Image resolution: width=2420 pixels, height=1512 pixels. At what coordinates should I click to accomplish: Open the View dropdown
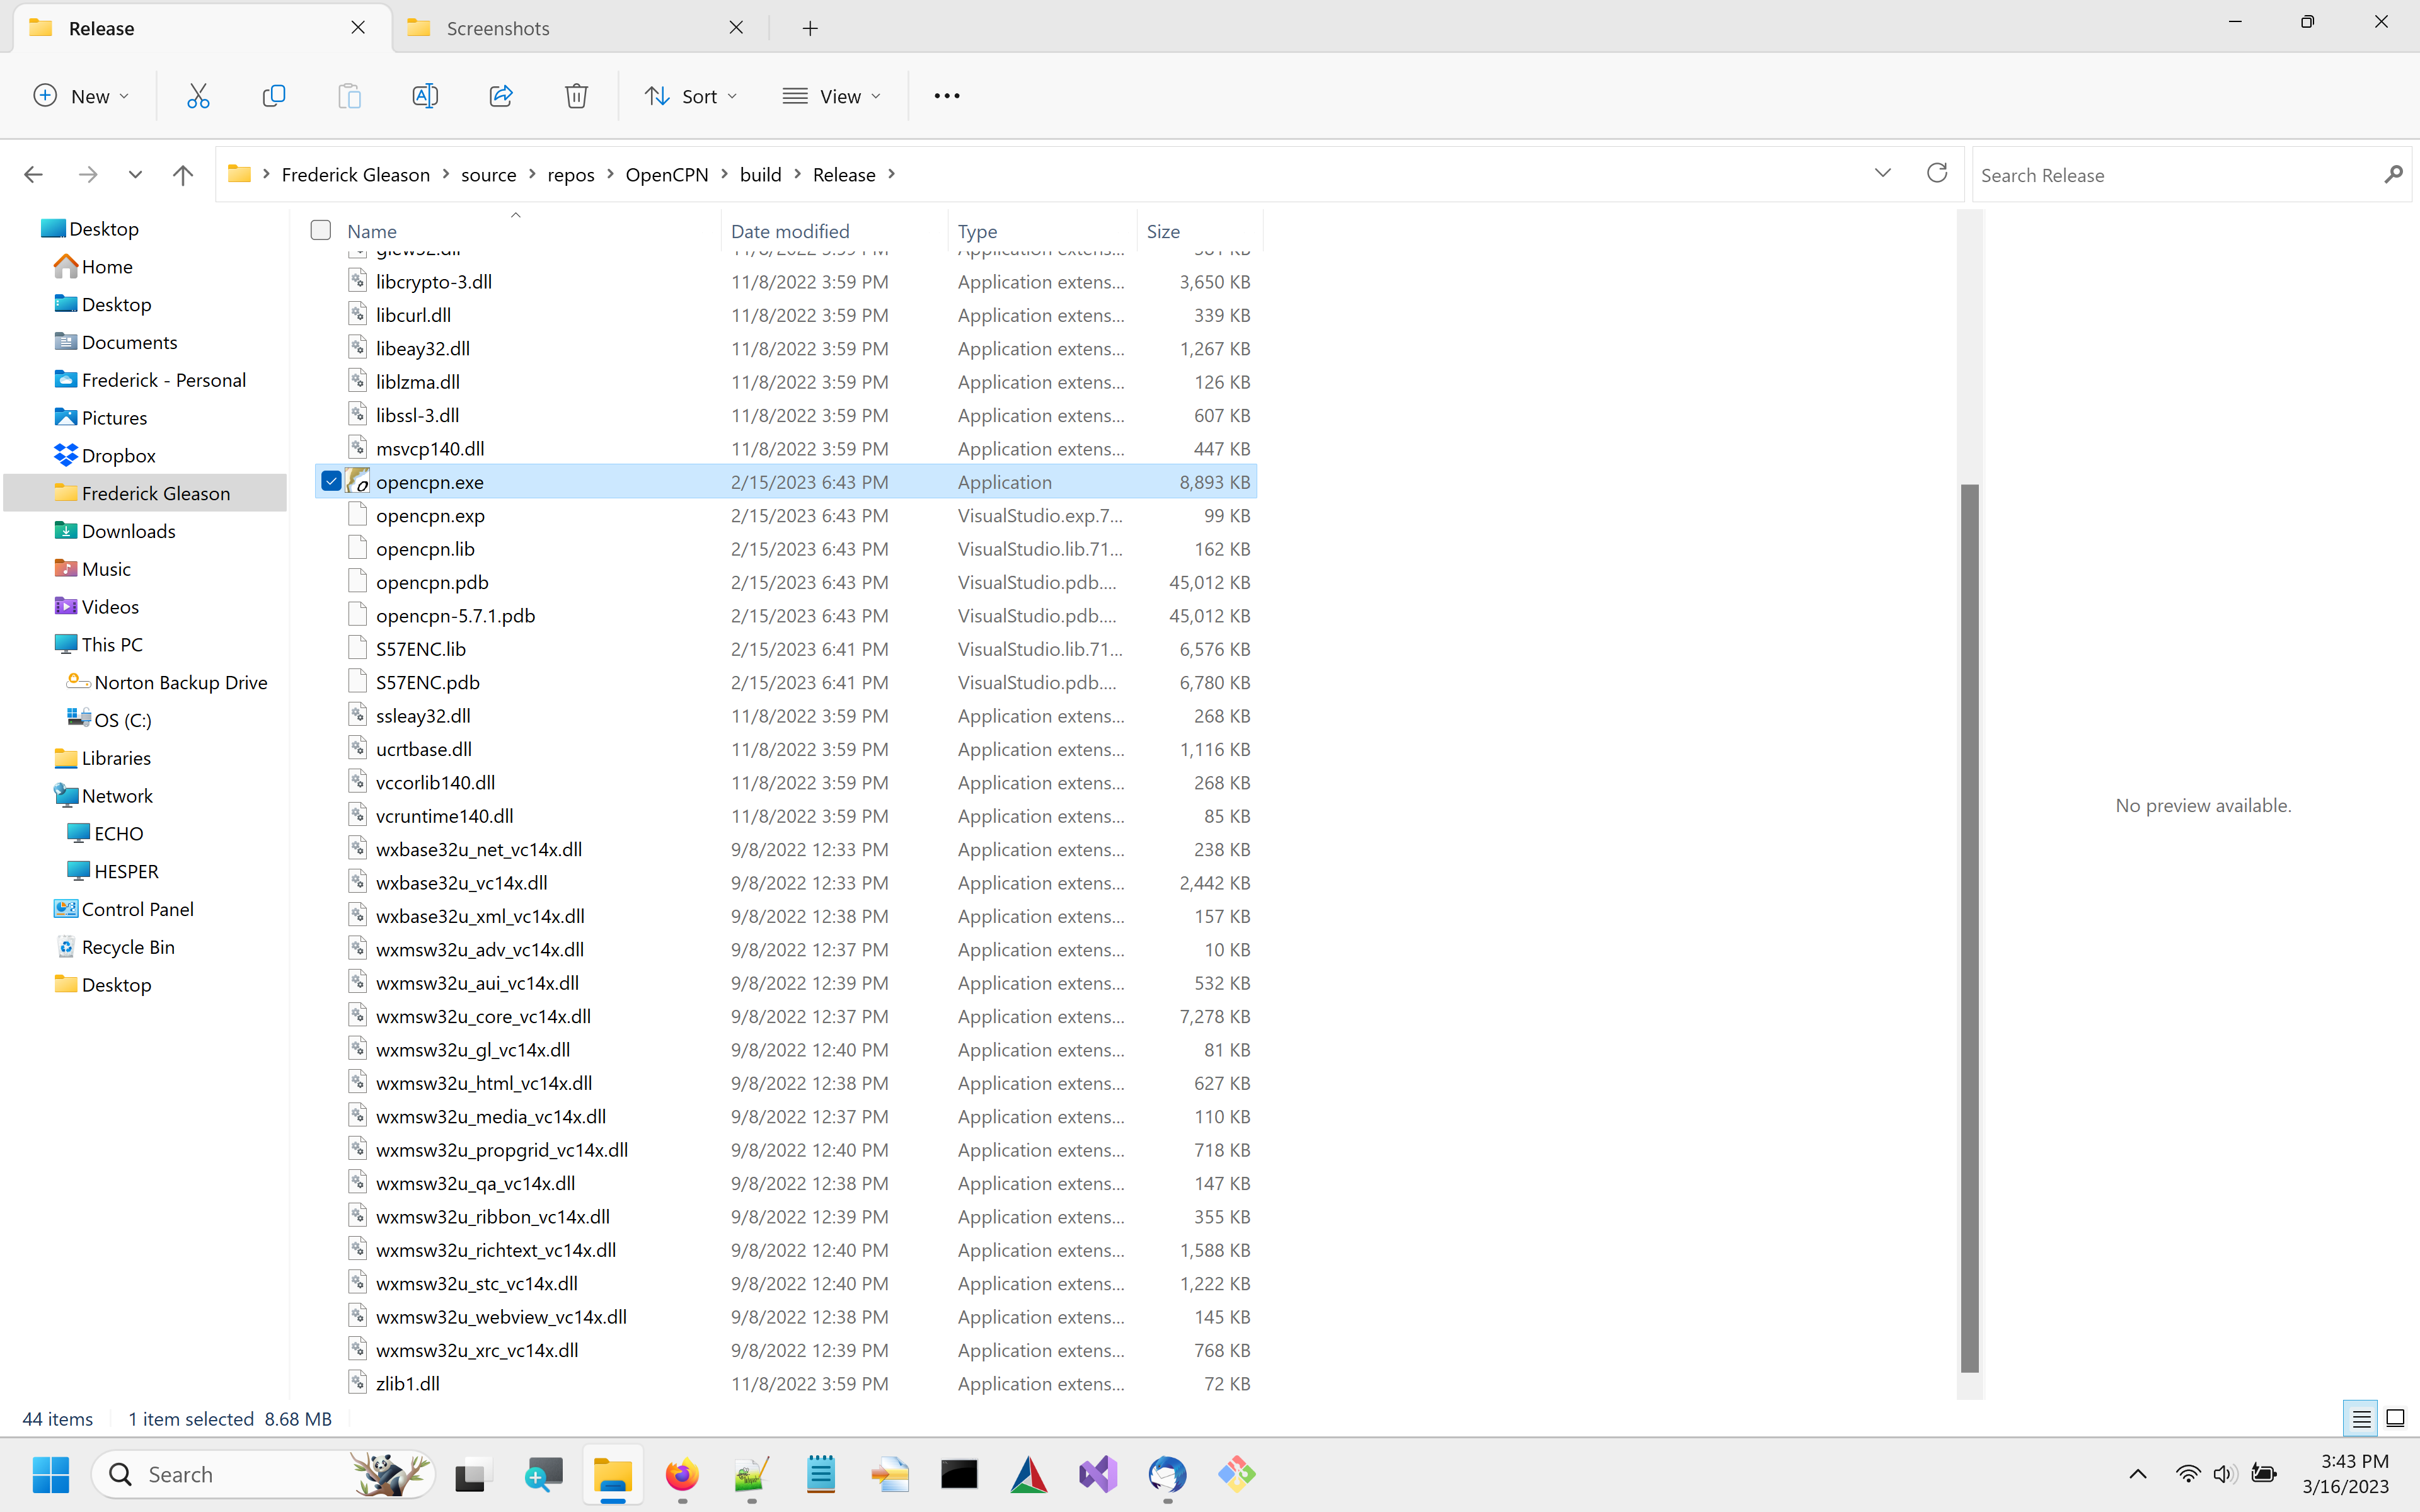[x=832, y=96]
